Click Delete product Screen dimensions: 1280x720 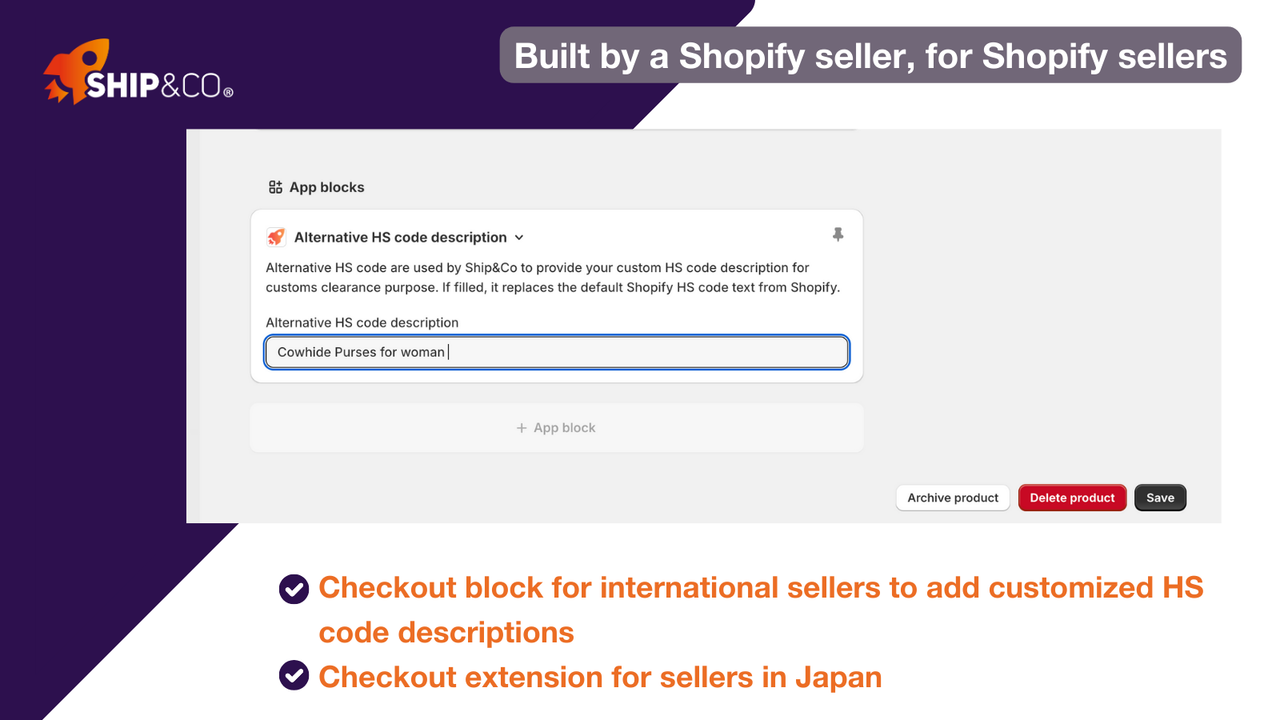[x=1072, y=497]
